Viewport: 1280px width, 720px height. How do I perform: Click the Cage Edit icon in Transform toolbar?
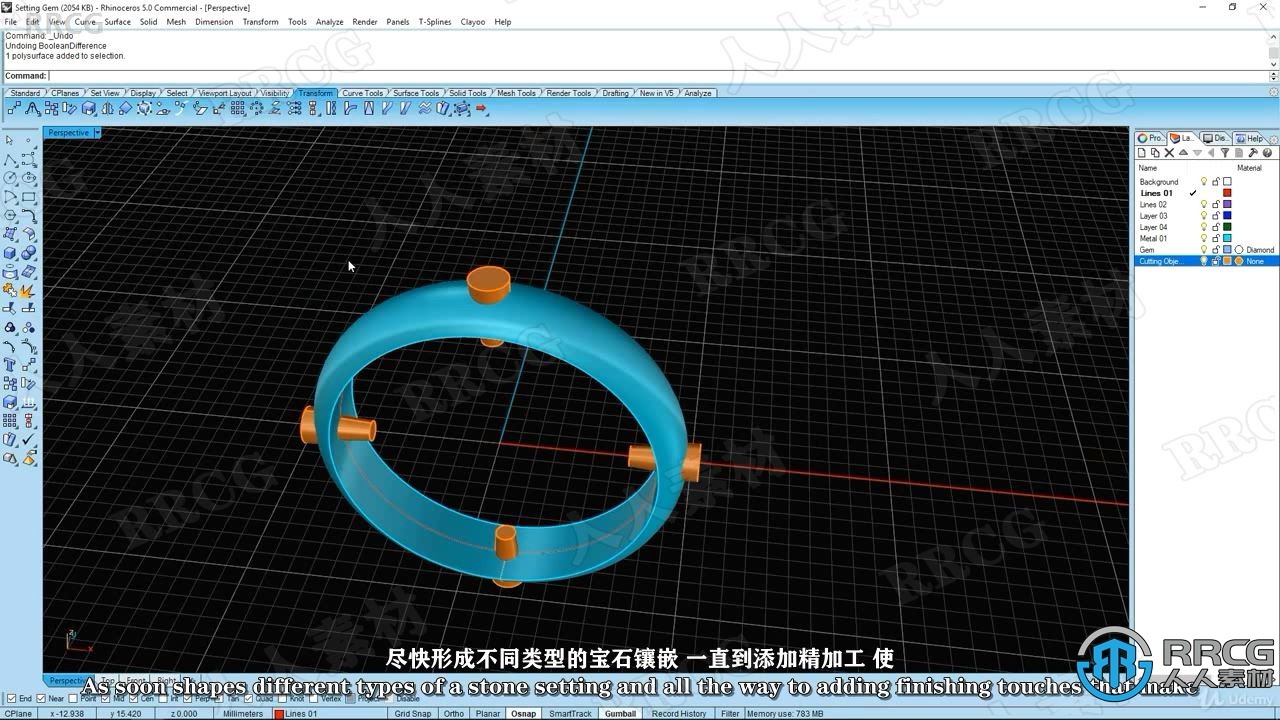point(462,108)
